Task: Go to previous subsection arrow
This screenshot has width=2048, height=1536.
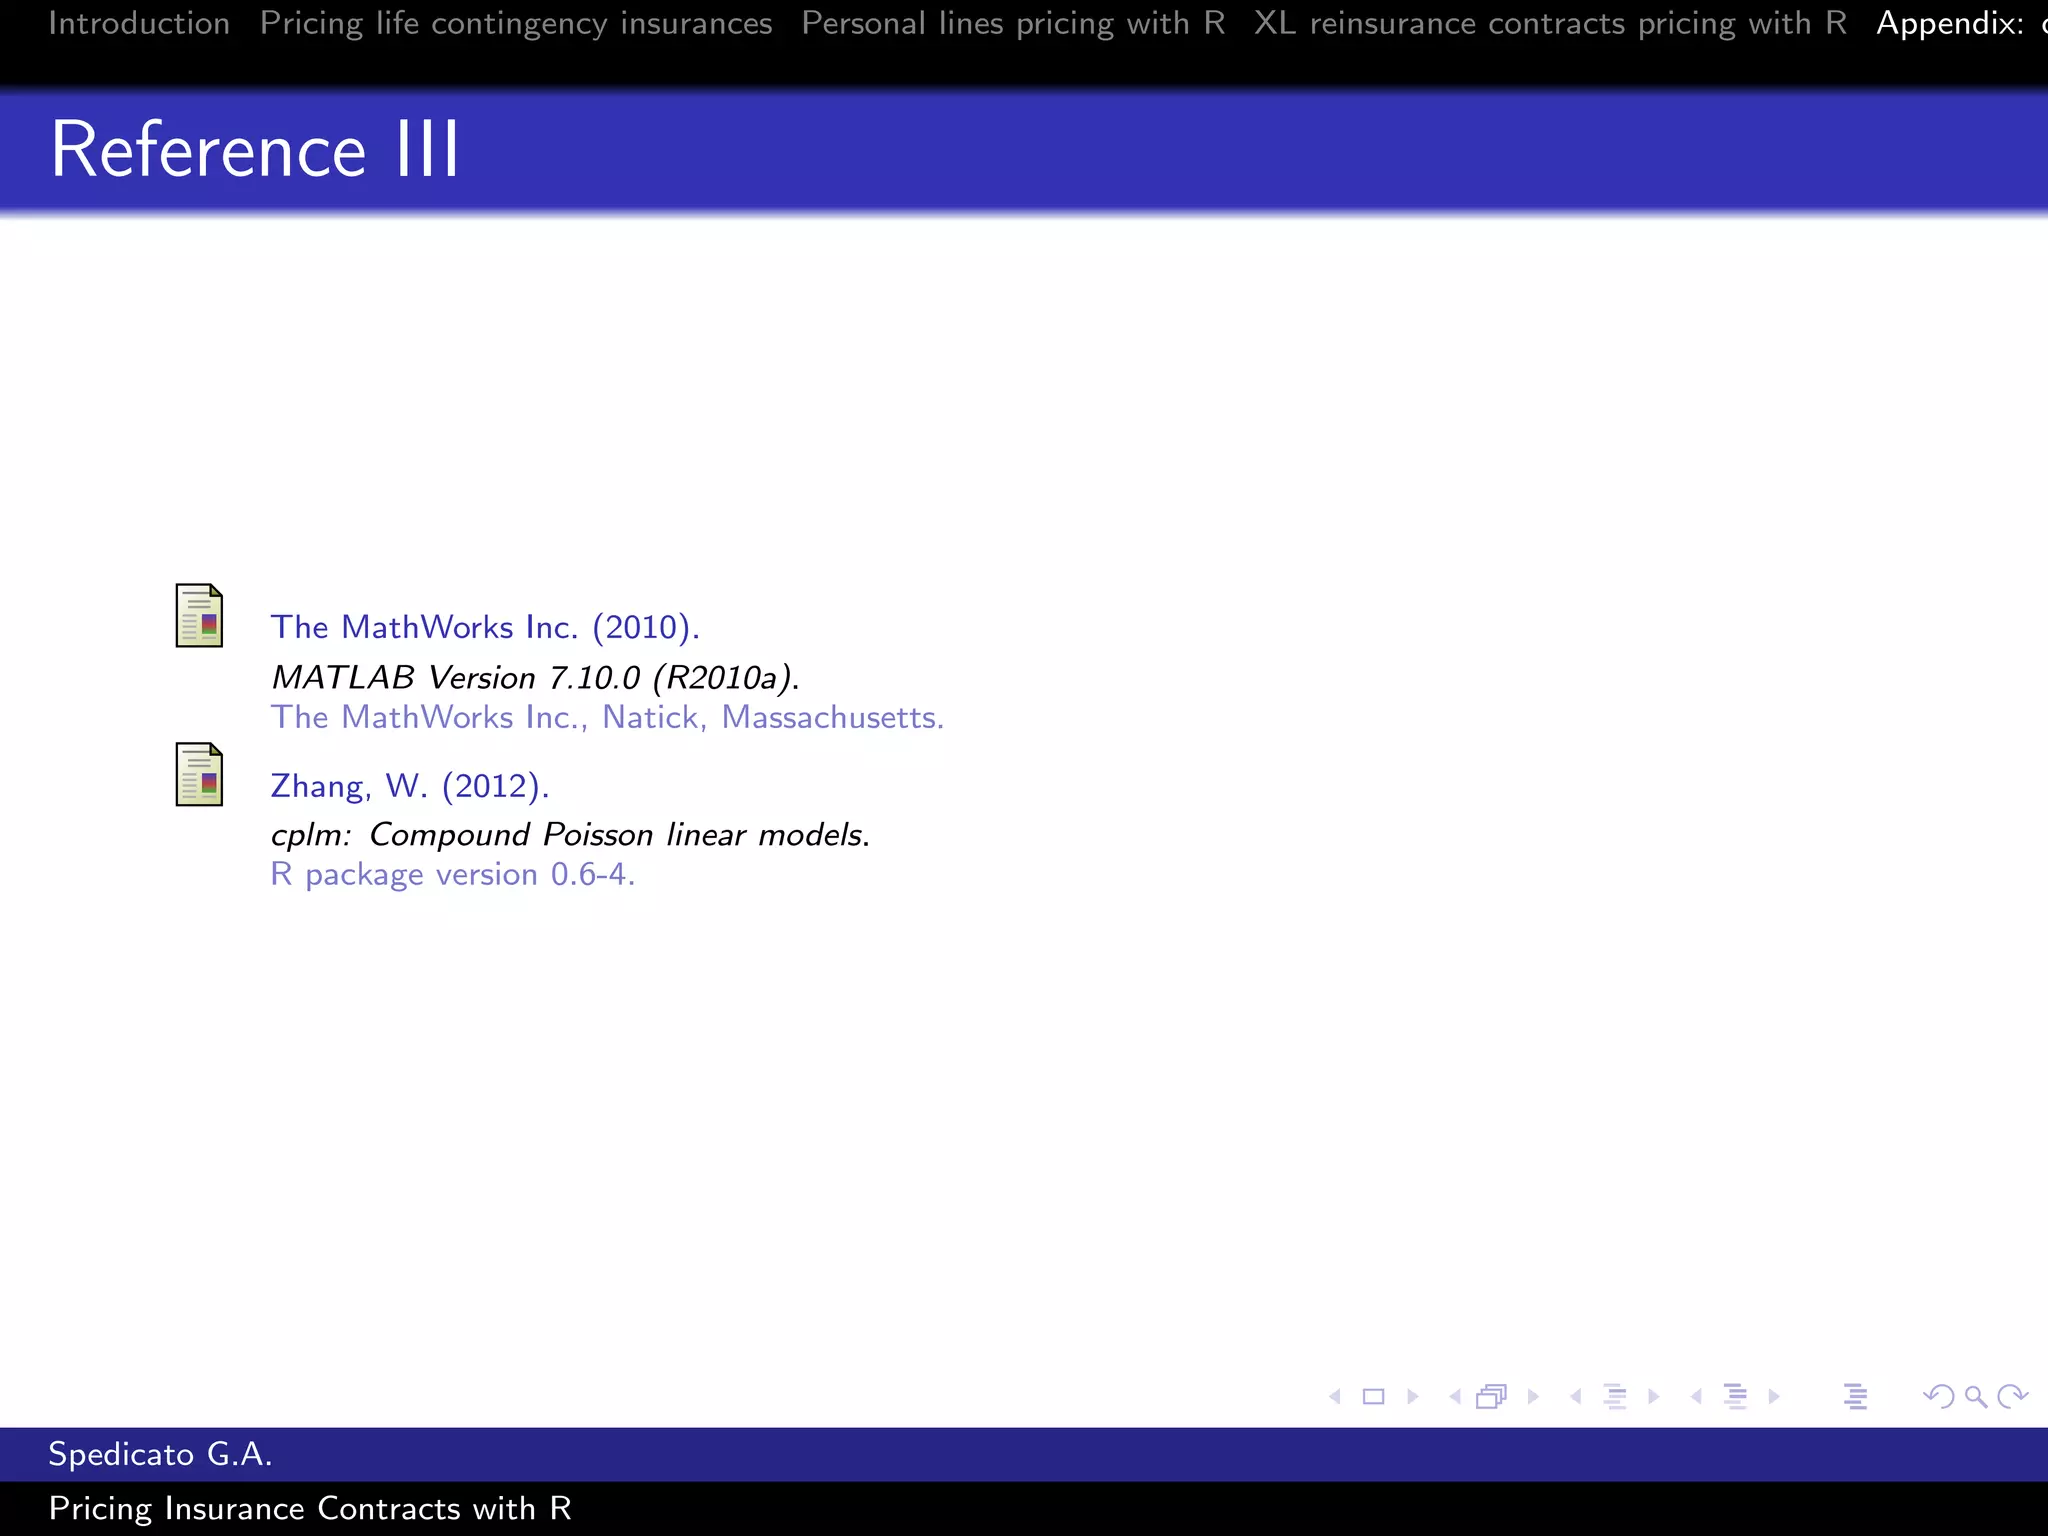Action: (1575, 1396)
